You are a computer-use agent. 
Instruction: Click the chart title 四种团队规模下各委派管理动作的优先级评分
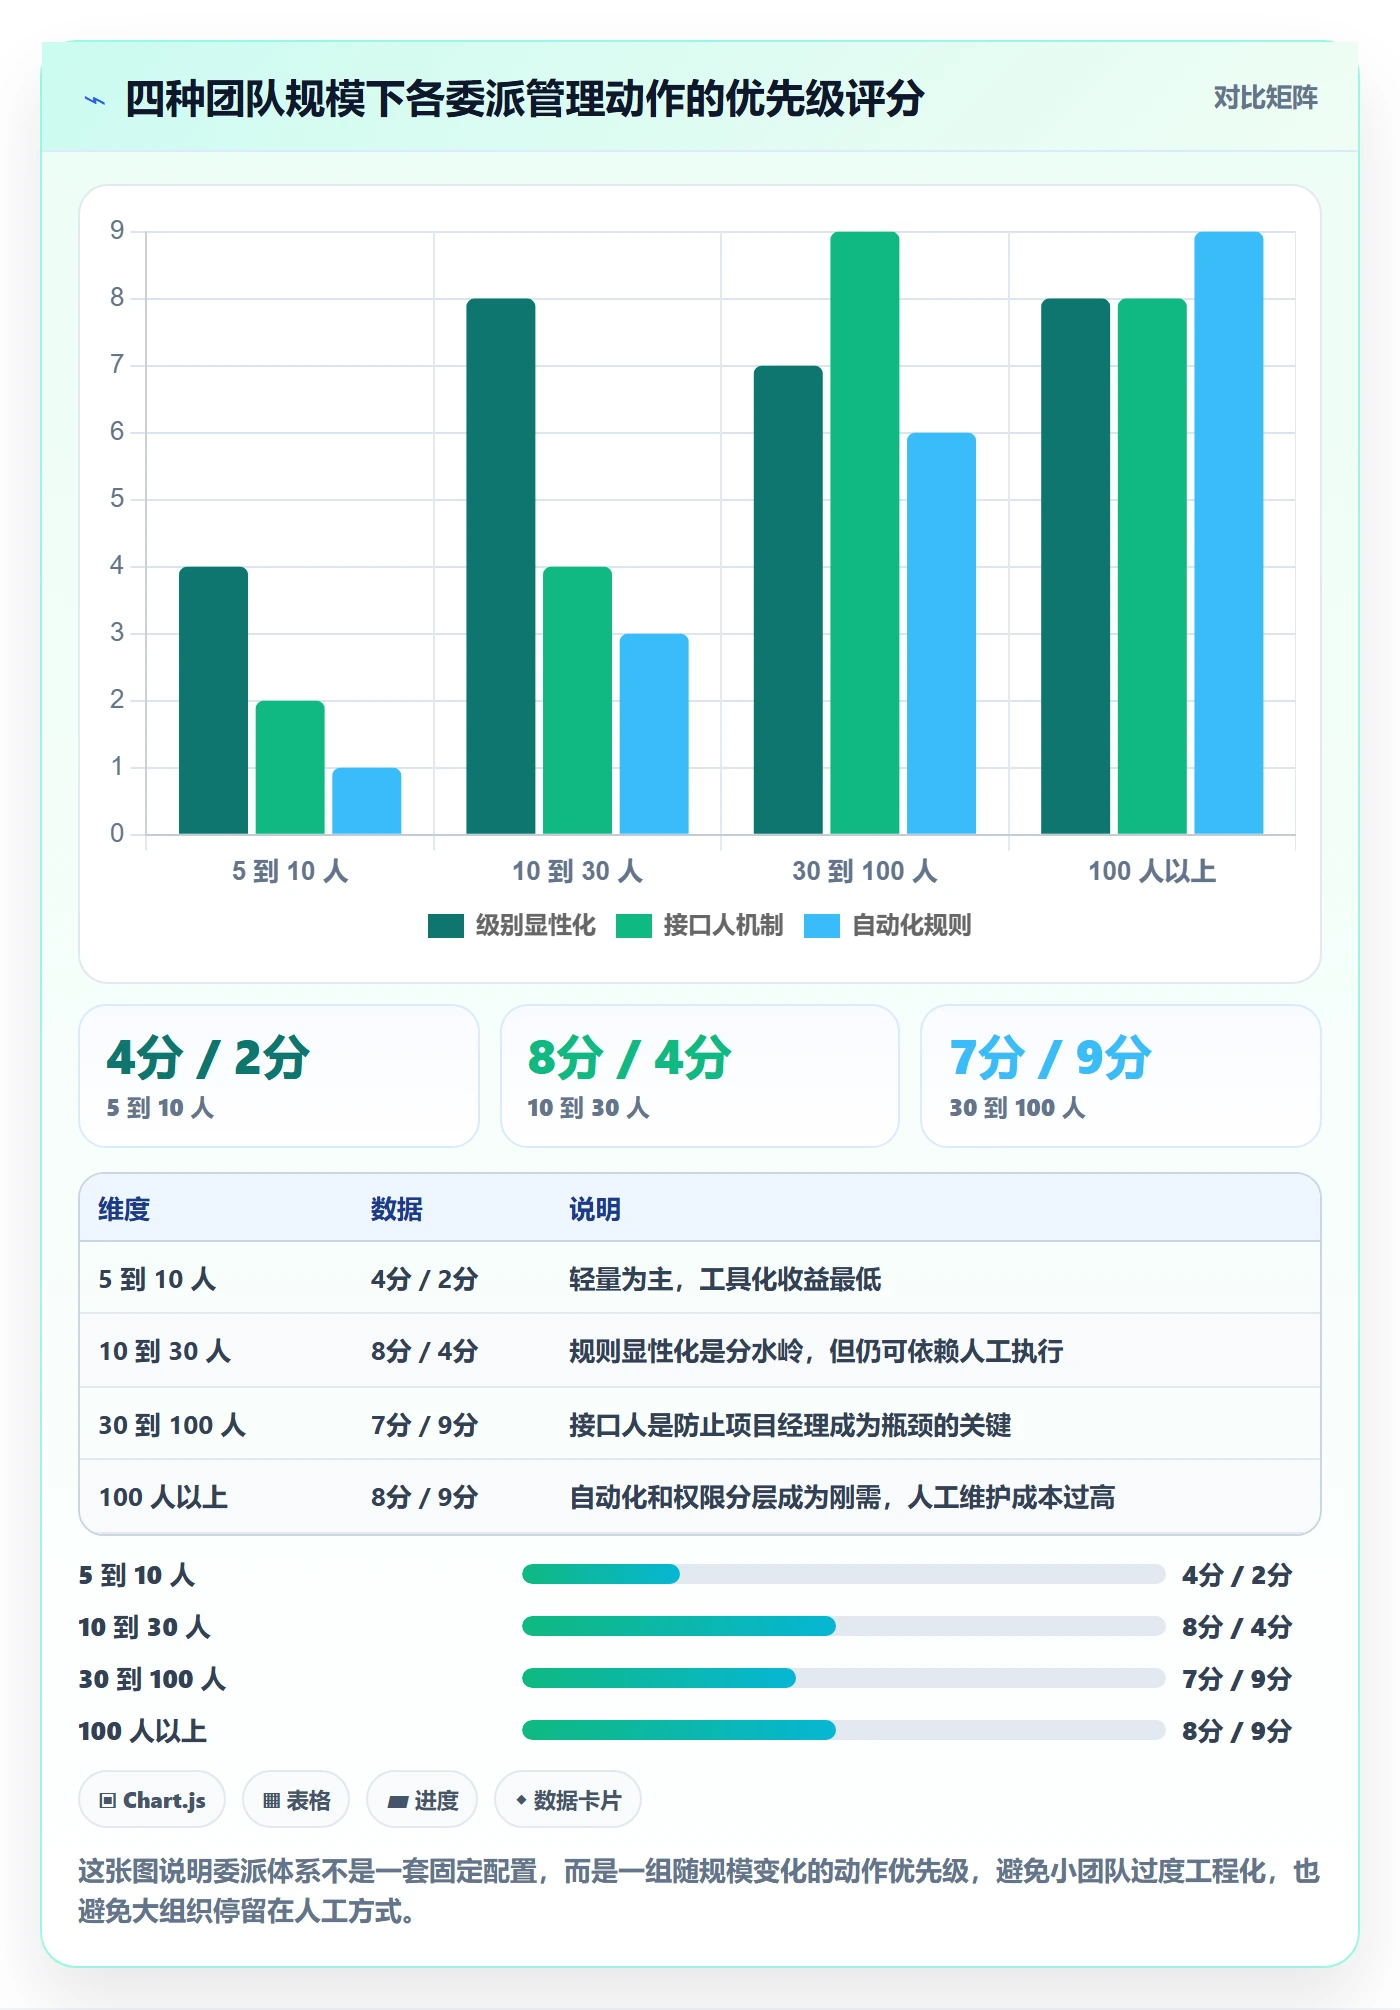(524, 99)
